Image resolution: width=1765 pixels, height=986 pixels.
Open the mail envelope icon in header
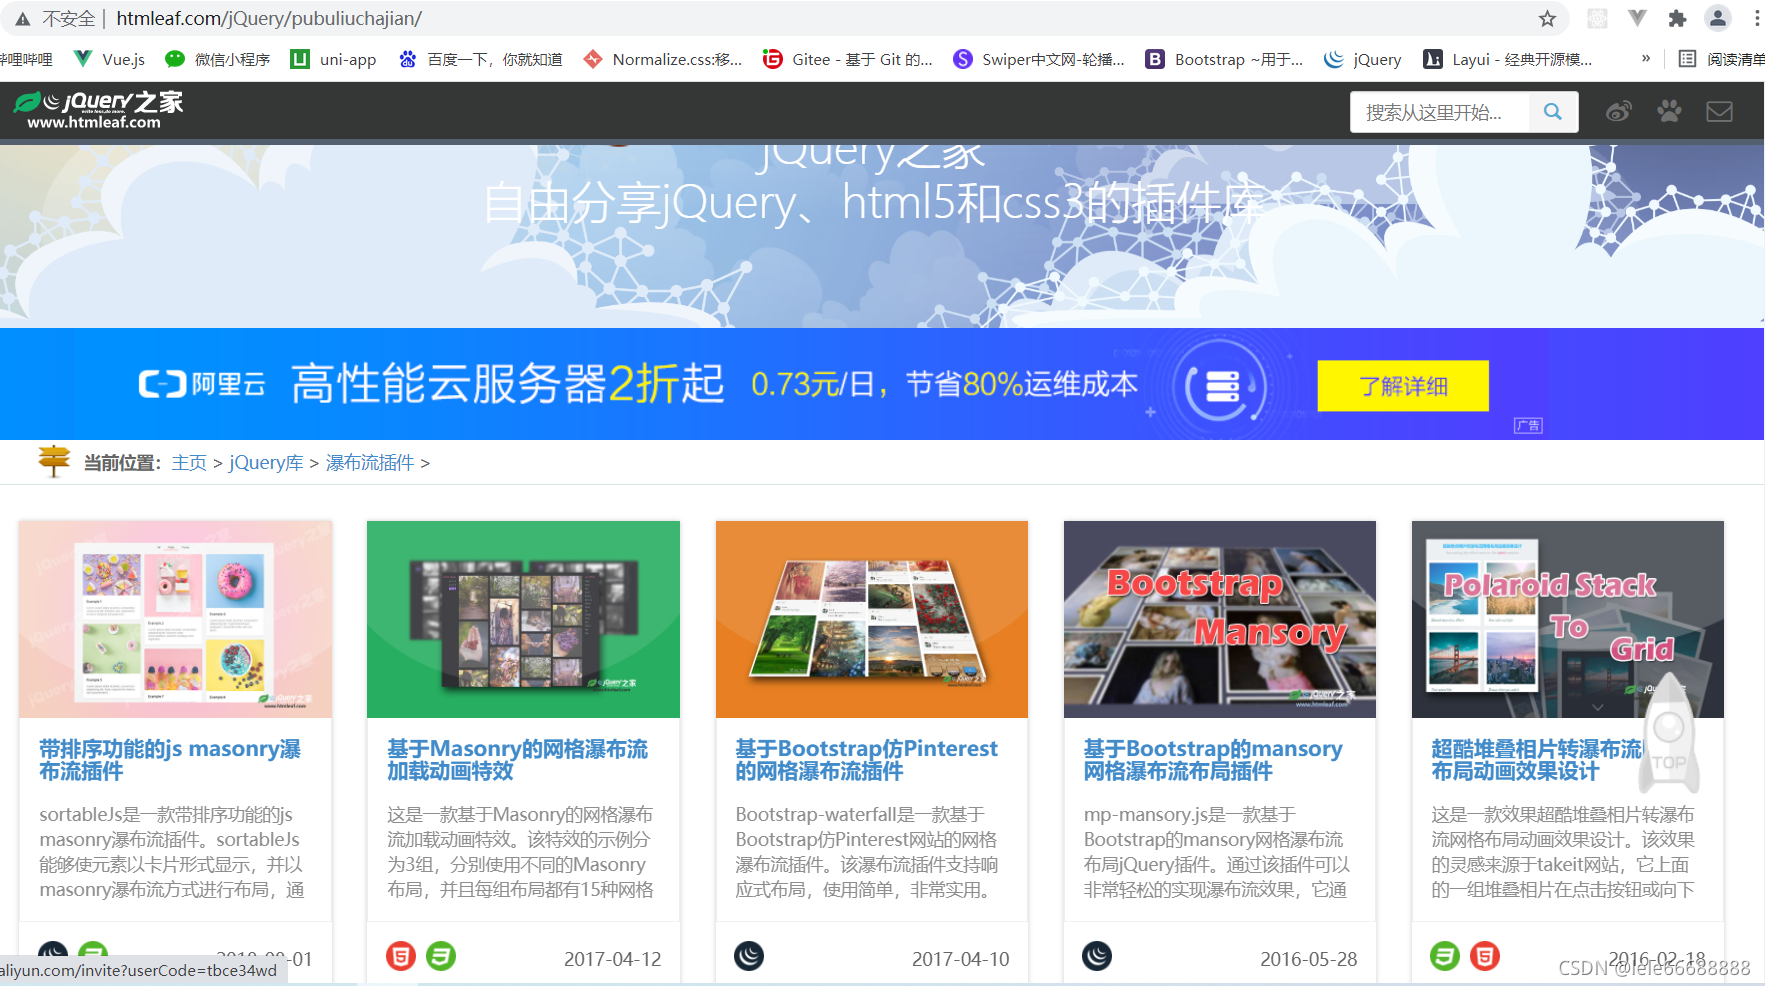pos(1719,111)
